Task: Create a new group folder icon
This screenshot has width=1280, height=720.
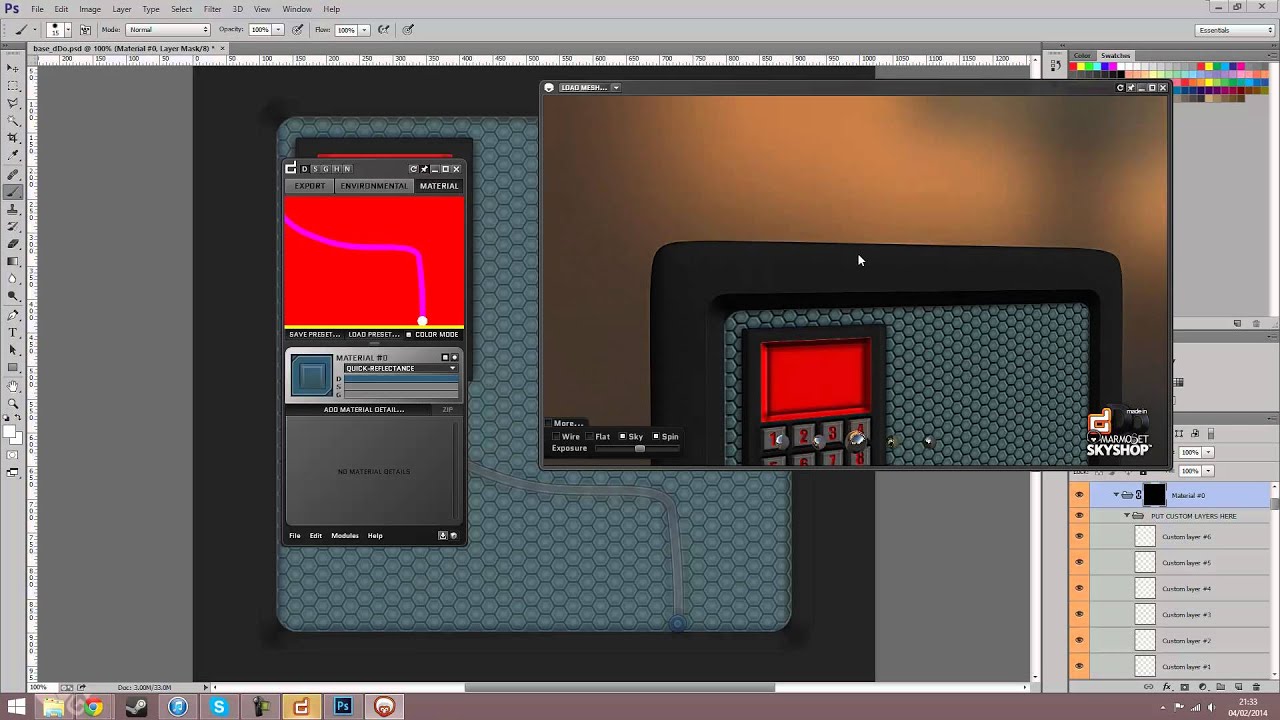Action: point(1220,687)
